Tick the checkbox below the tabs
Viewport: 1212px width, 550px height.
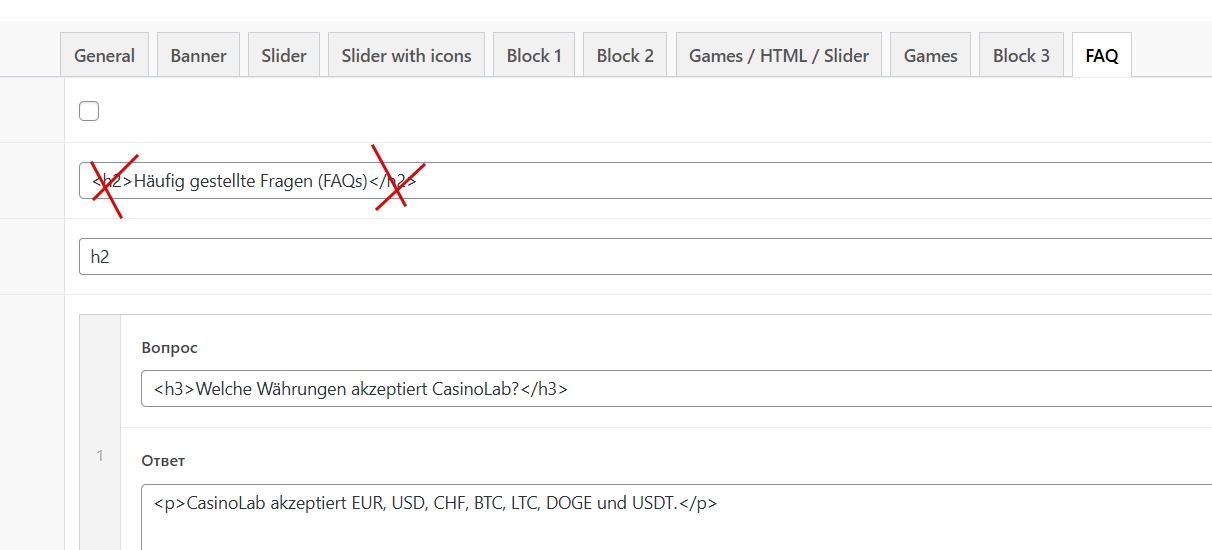point(89,111)
